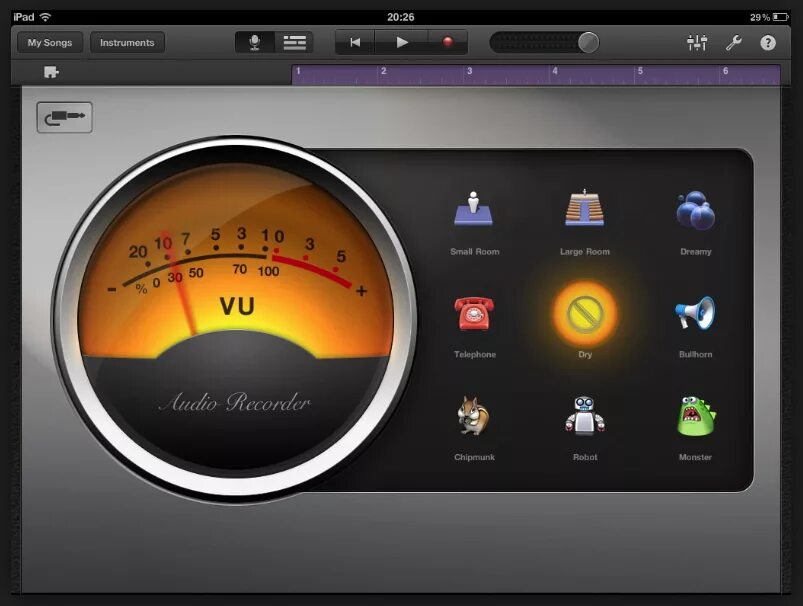Open the help question mark
The height and width of the screenshot is (606, 803).
(768, 43)
